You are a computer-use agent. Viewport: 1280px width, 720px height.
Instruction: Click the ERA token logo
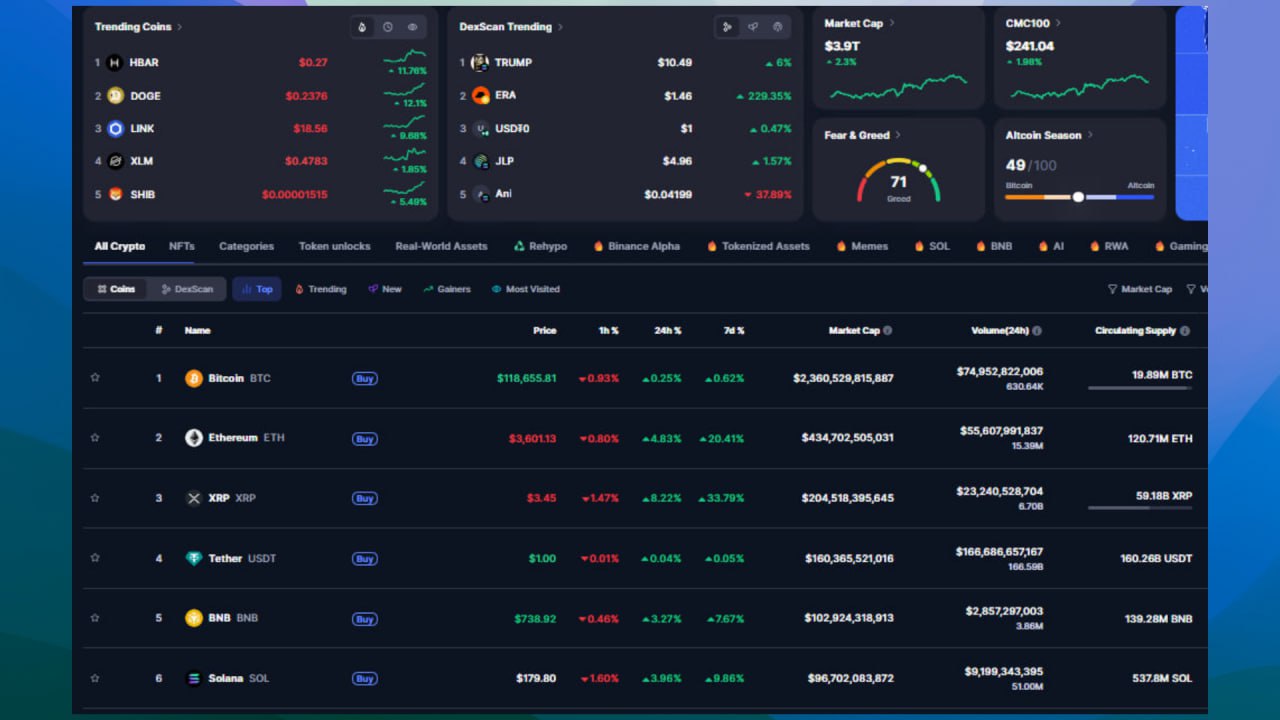pyautogui.click(x=480, y=95)
